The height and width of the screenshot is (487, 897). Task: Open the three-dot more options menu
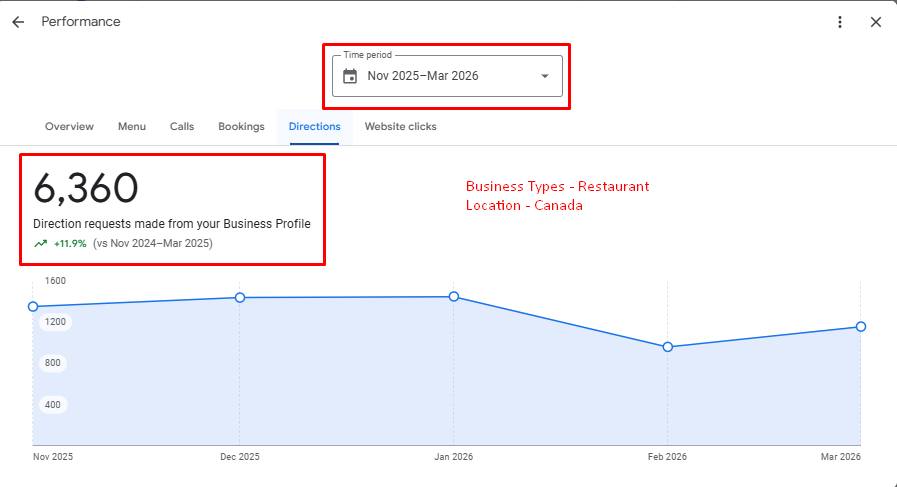coord(840,22)
